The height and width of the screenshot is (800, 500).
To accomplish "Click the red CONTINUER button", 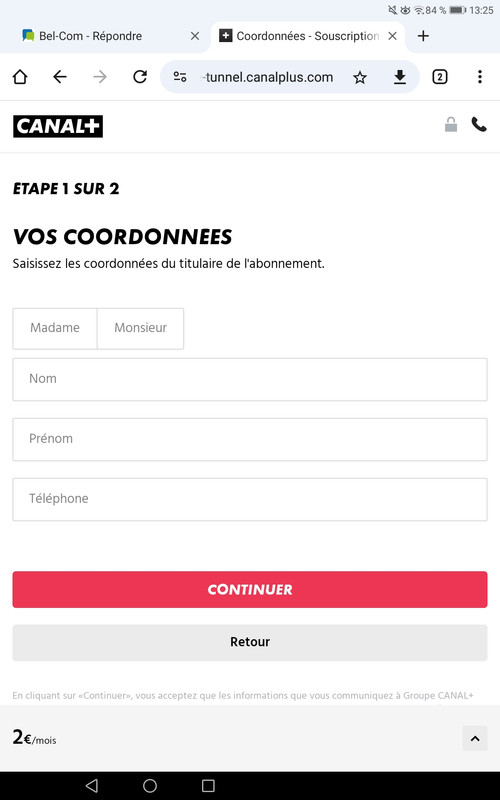I will pyautogui.click(x=250, y=589).
